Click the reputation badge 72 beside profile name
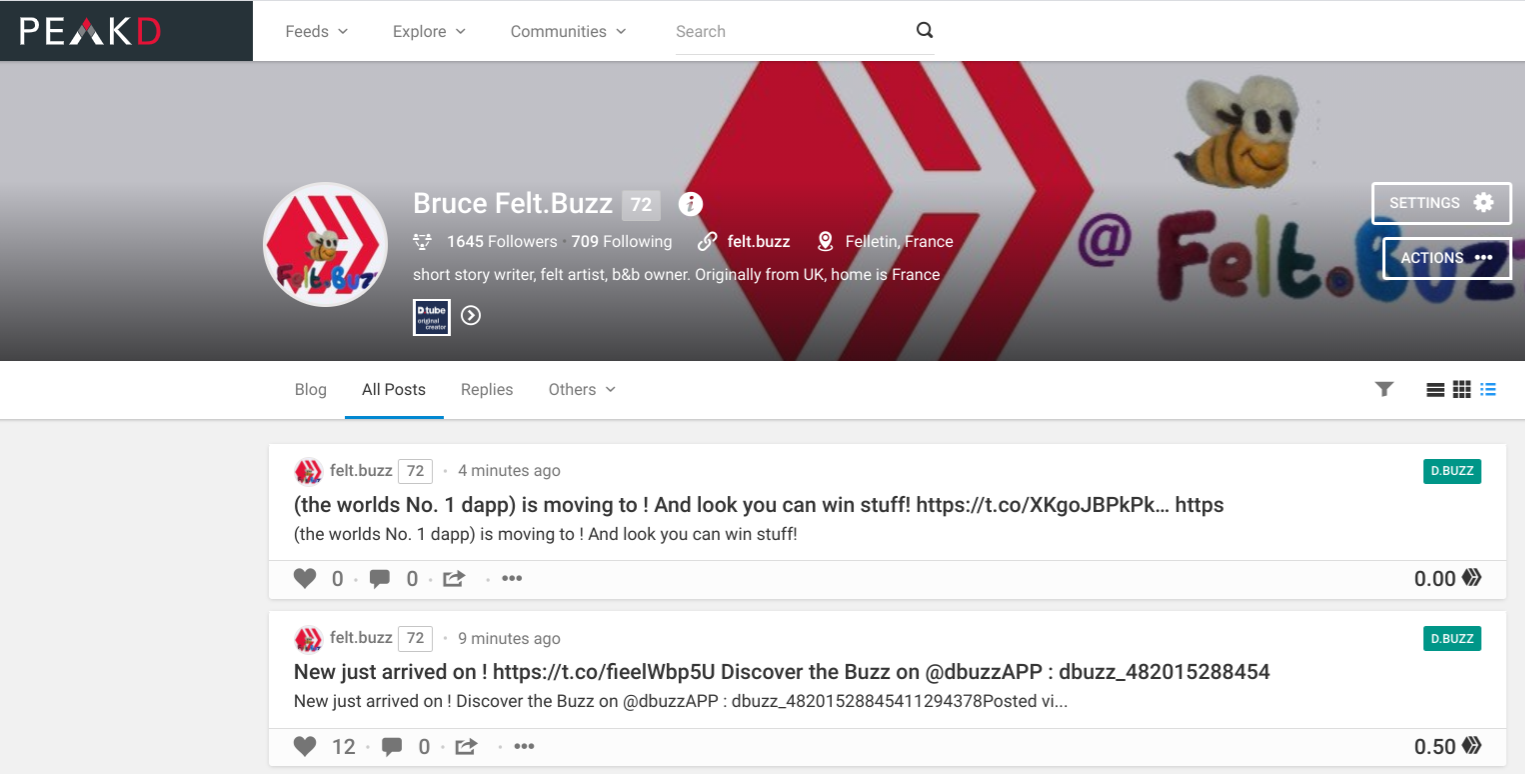The image size is (1525, 774). [641, 205]
